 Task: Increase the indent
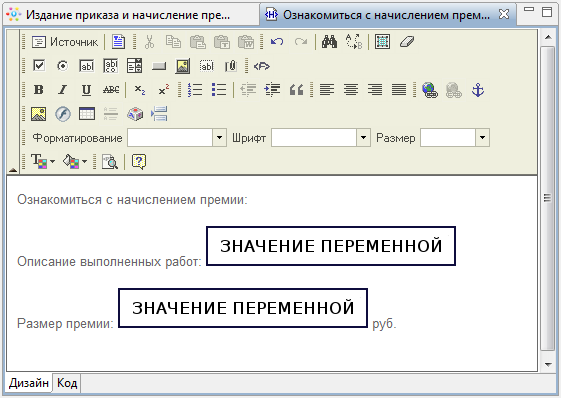tap(272, 90)
